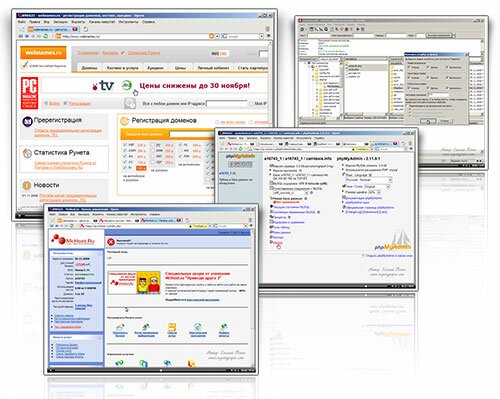This screenshot has height=399, width=500.
Task: Click the orange icon beside Регистрация доменов
Action: click(124, 121)
